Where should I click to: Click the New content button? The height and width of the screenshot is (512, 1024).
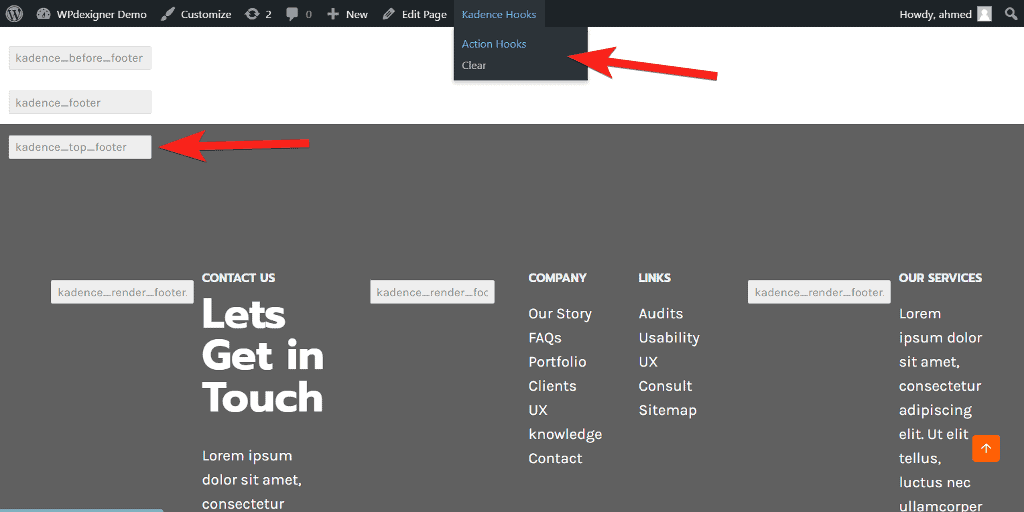click(x=347, y=14)
